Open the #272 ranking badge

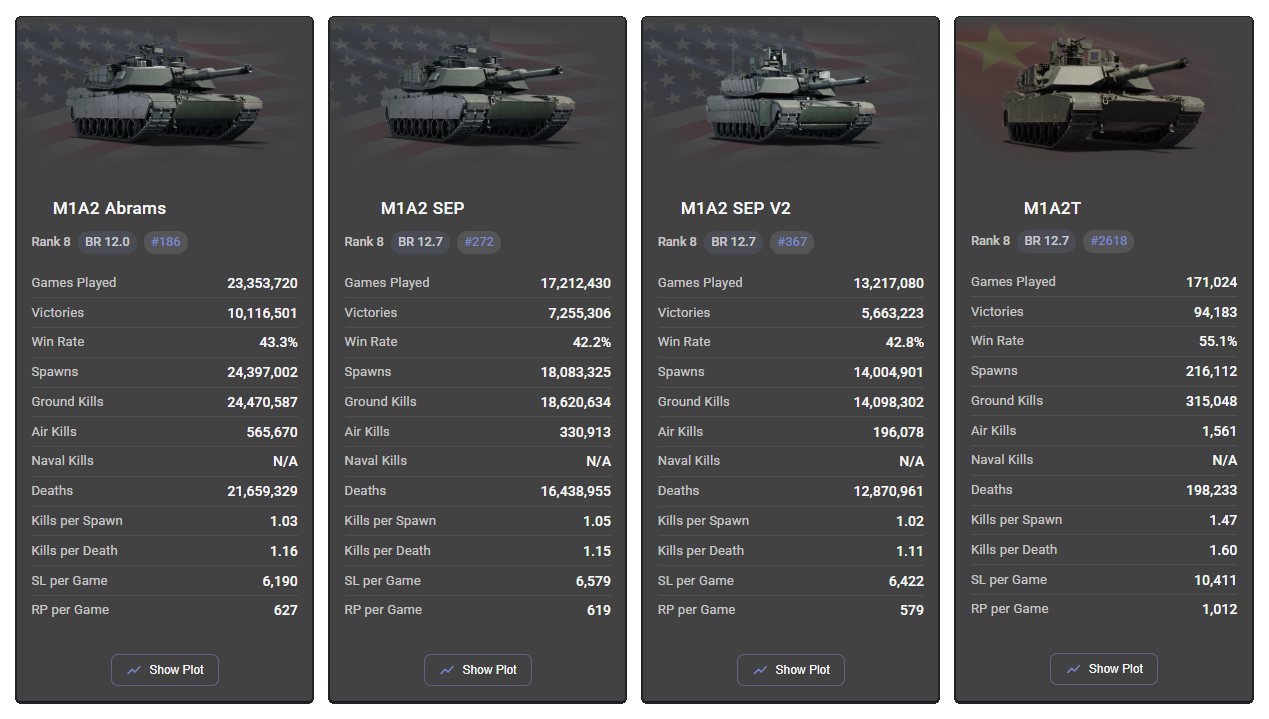click(479, 242)
